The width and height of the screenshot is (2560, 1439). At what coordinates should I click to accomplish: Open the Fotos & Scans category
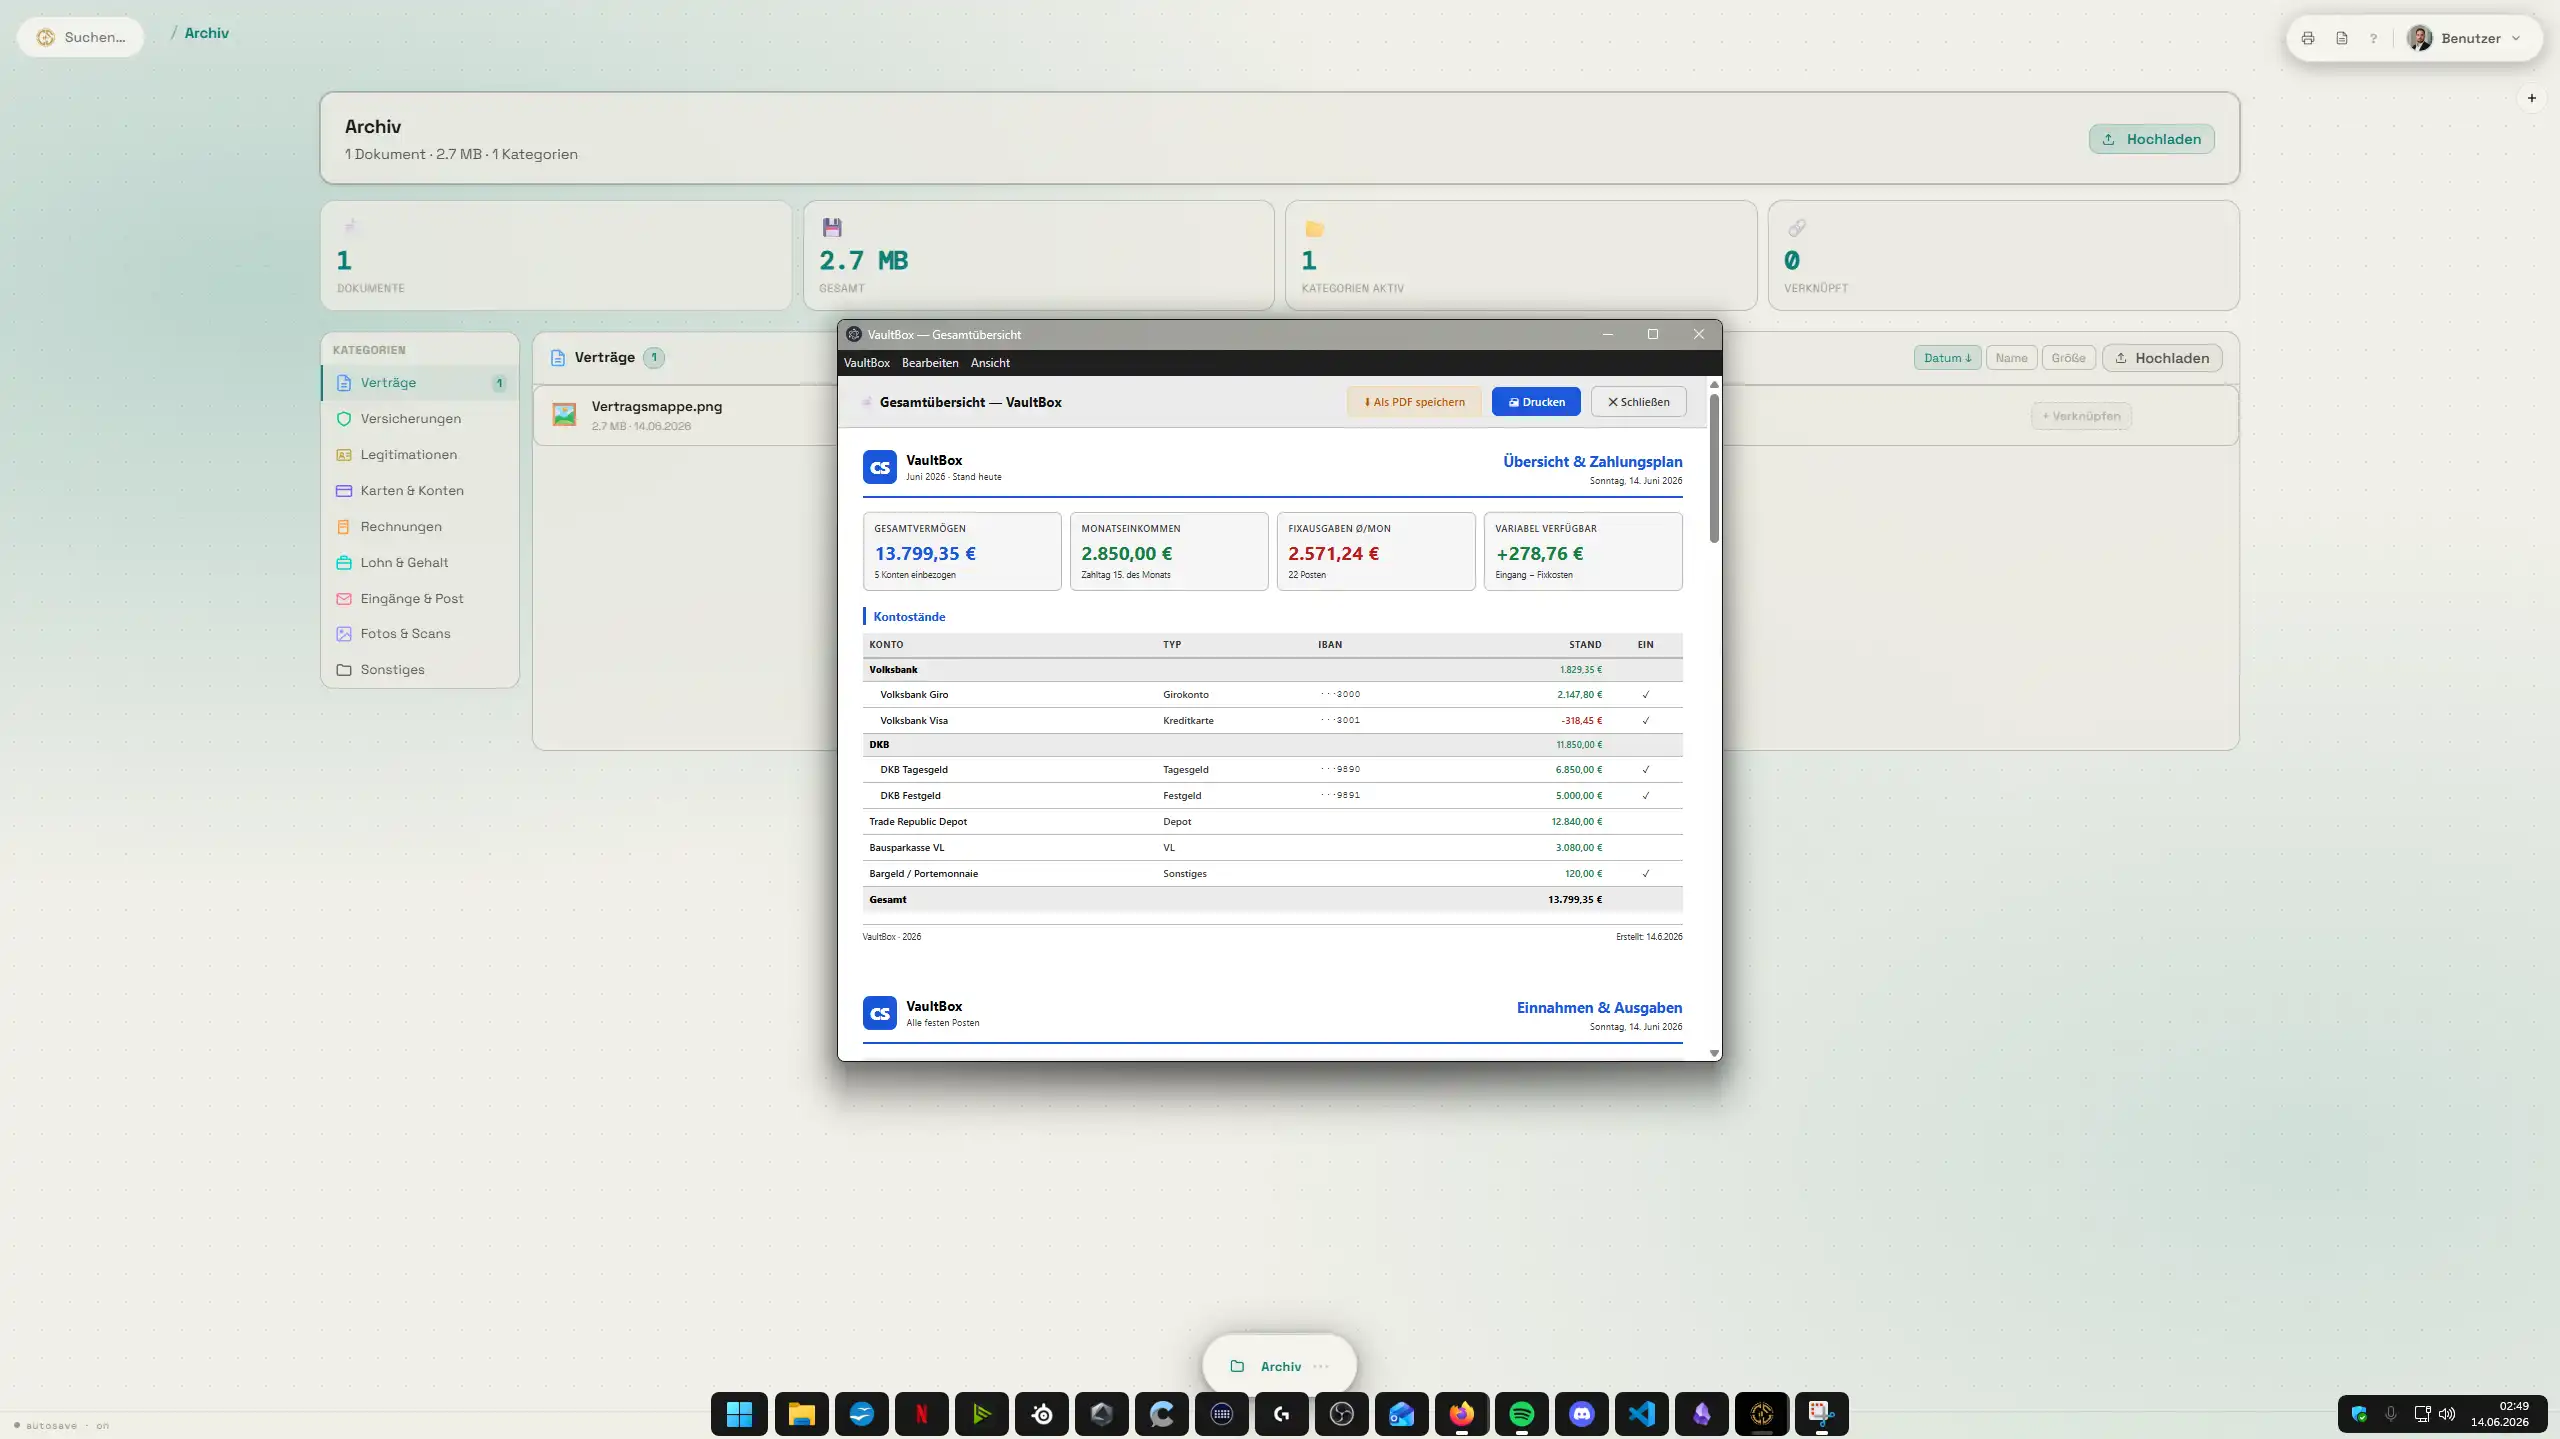coord(419,634)
